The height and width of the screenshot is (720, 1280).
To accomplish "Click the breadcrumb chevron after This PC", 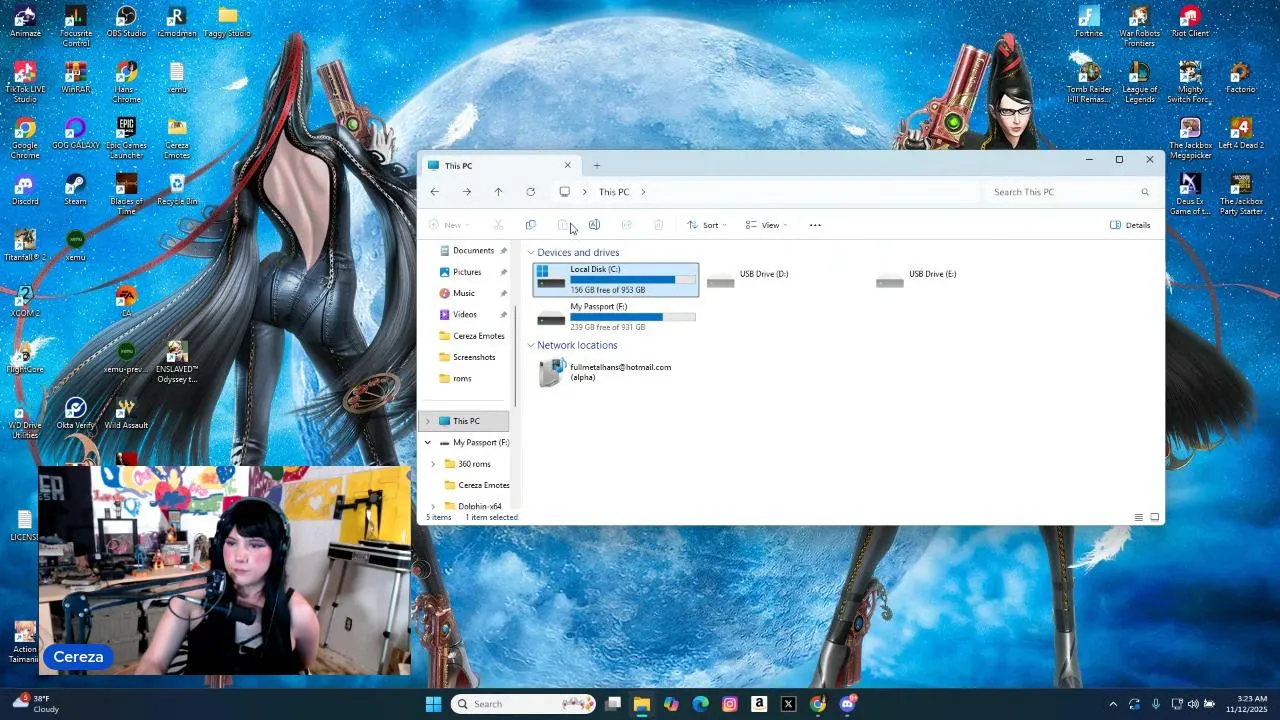I will (x=643, y=192).
